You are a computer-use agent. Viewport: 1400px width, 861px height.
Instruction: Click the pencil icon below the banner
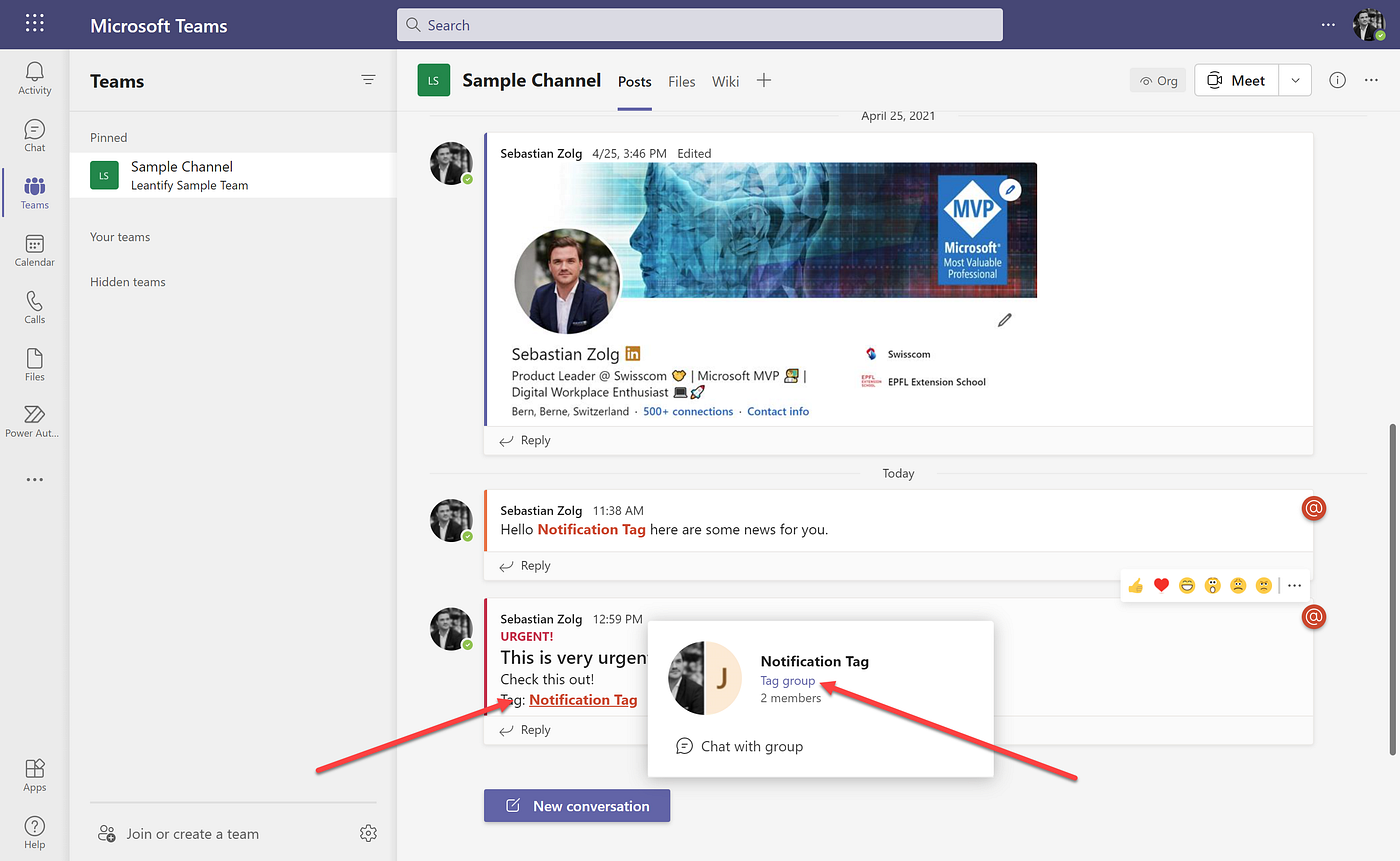click(x=1005, y=320)
